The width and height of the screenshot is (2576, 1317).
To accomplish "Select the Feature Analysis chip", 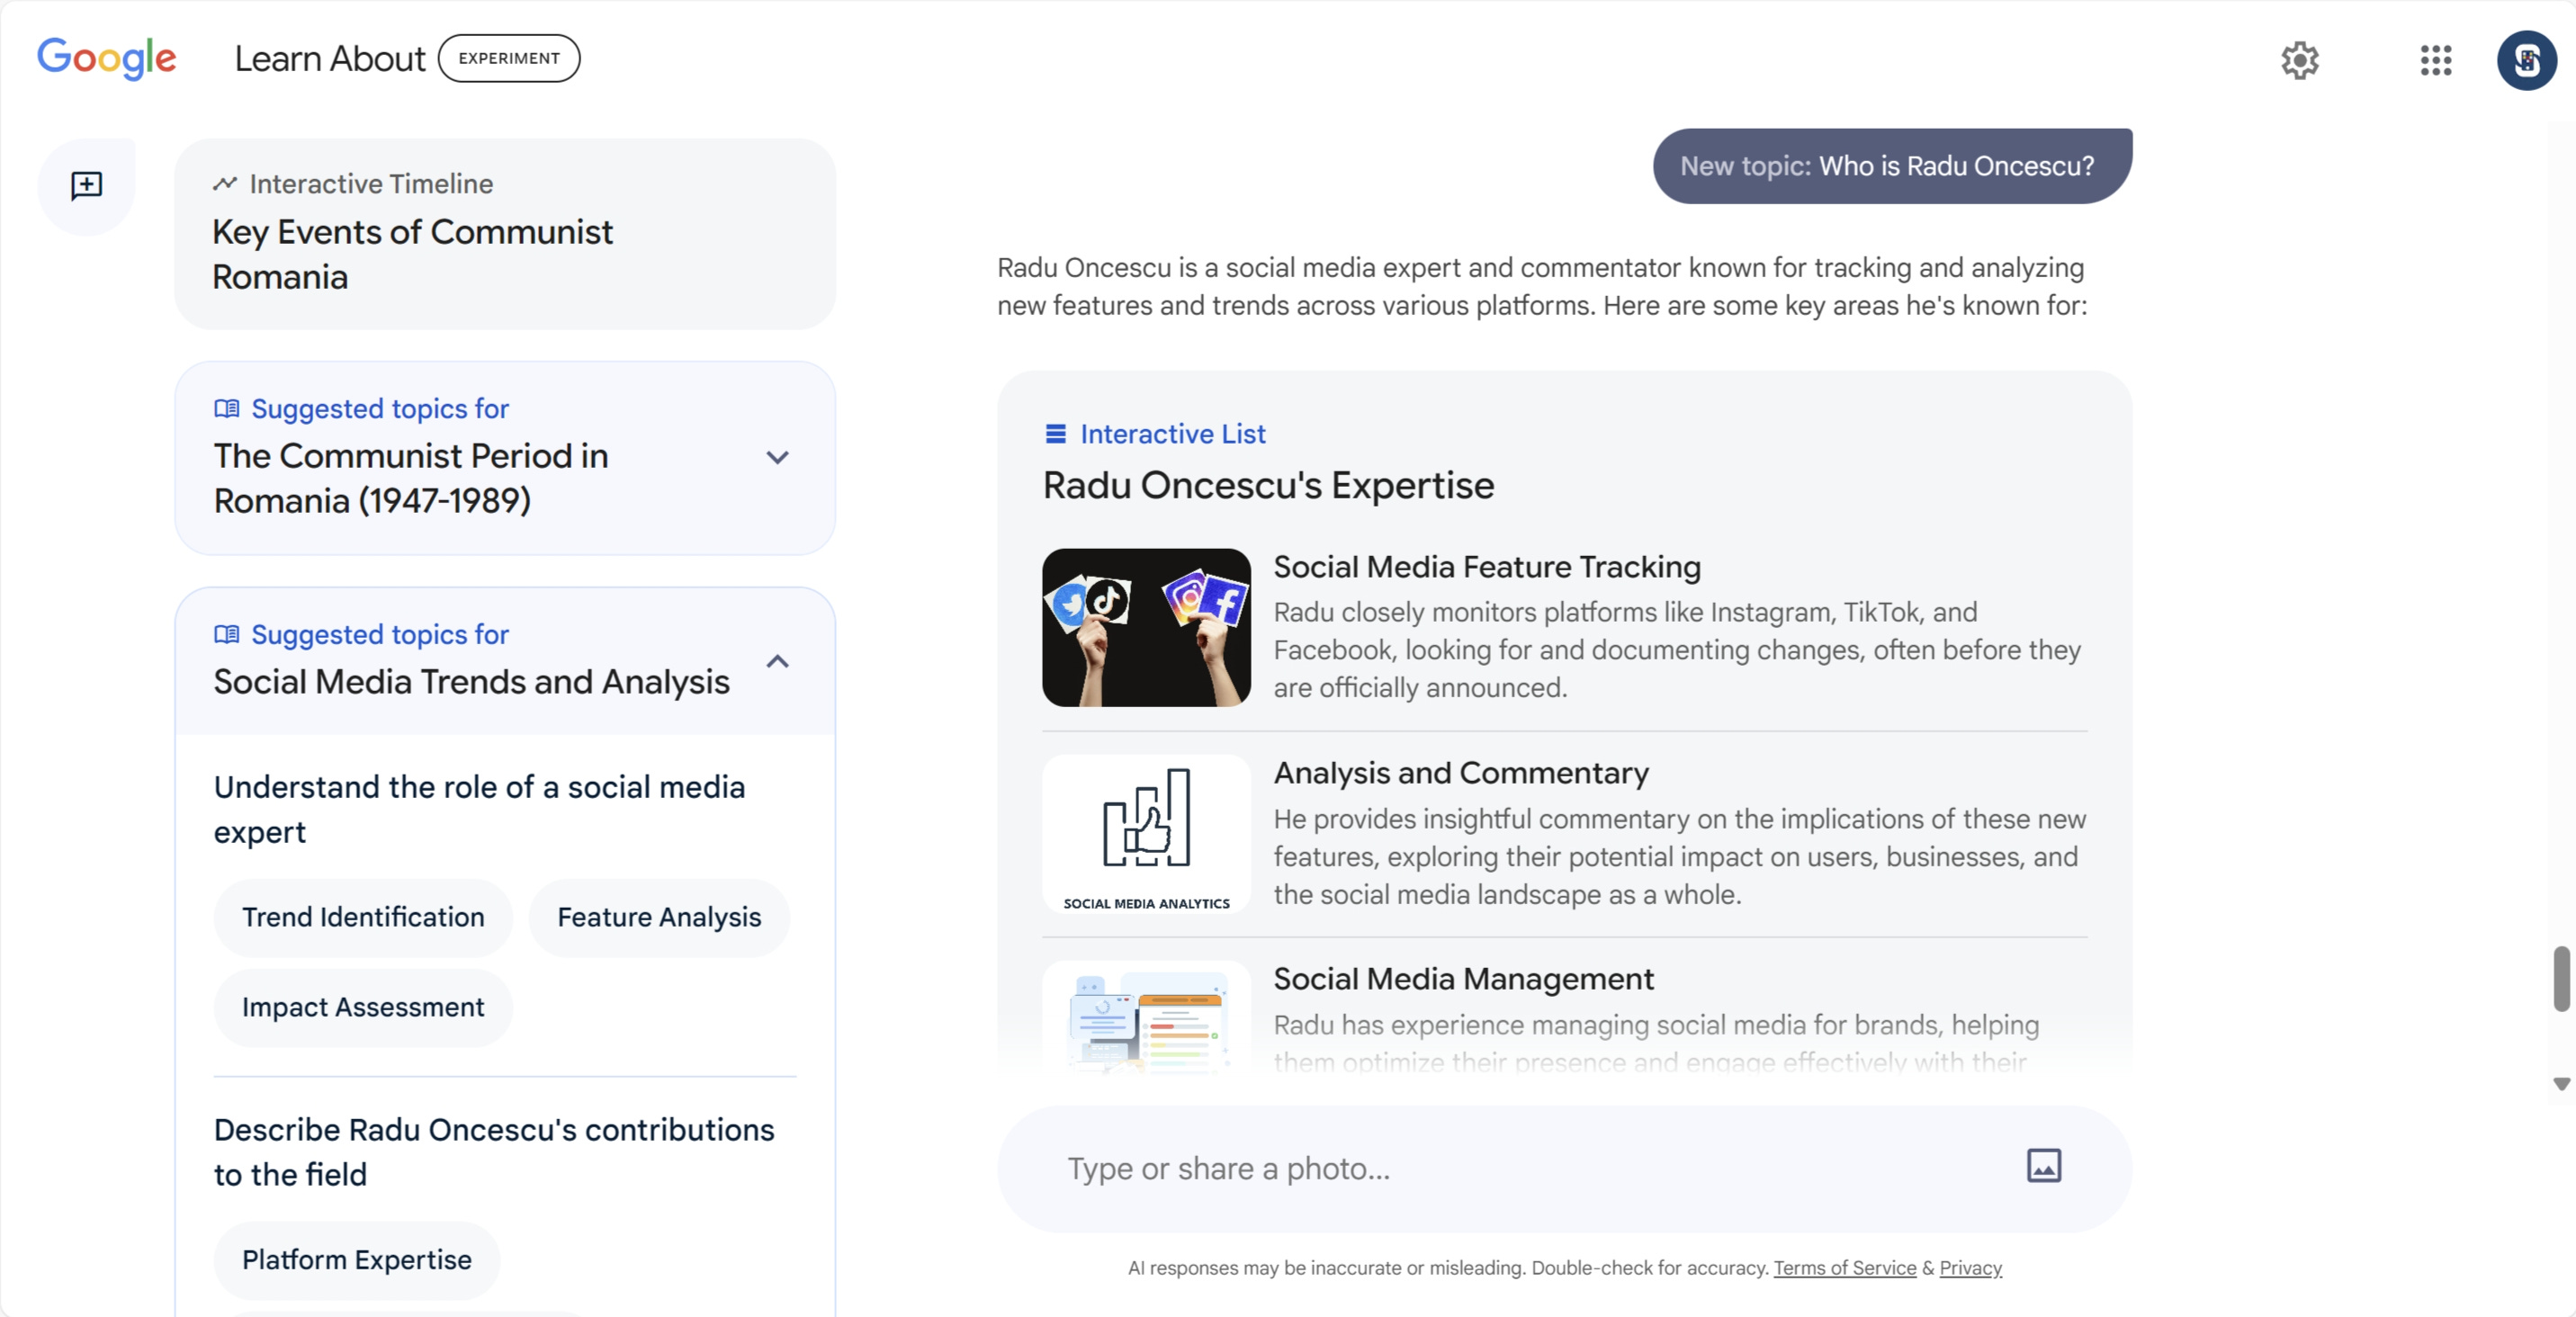I will (659, 917).
